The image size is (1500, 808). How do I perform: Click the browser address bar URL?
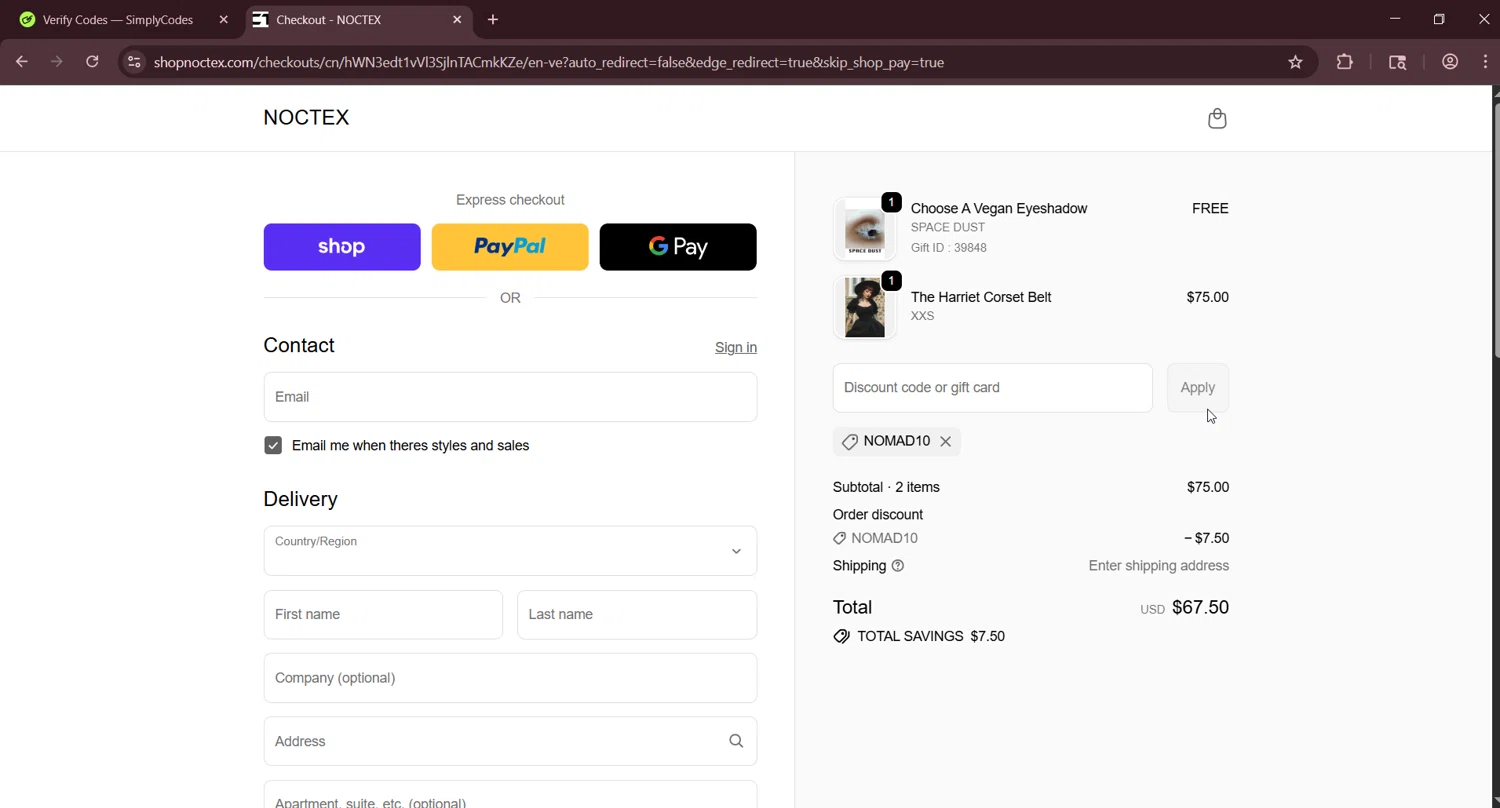click(x=549, y=62)
